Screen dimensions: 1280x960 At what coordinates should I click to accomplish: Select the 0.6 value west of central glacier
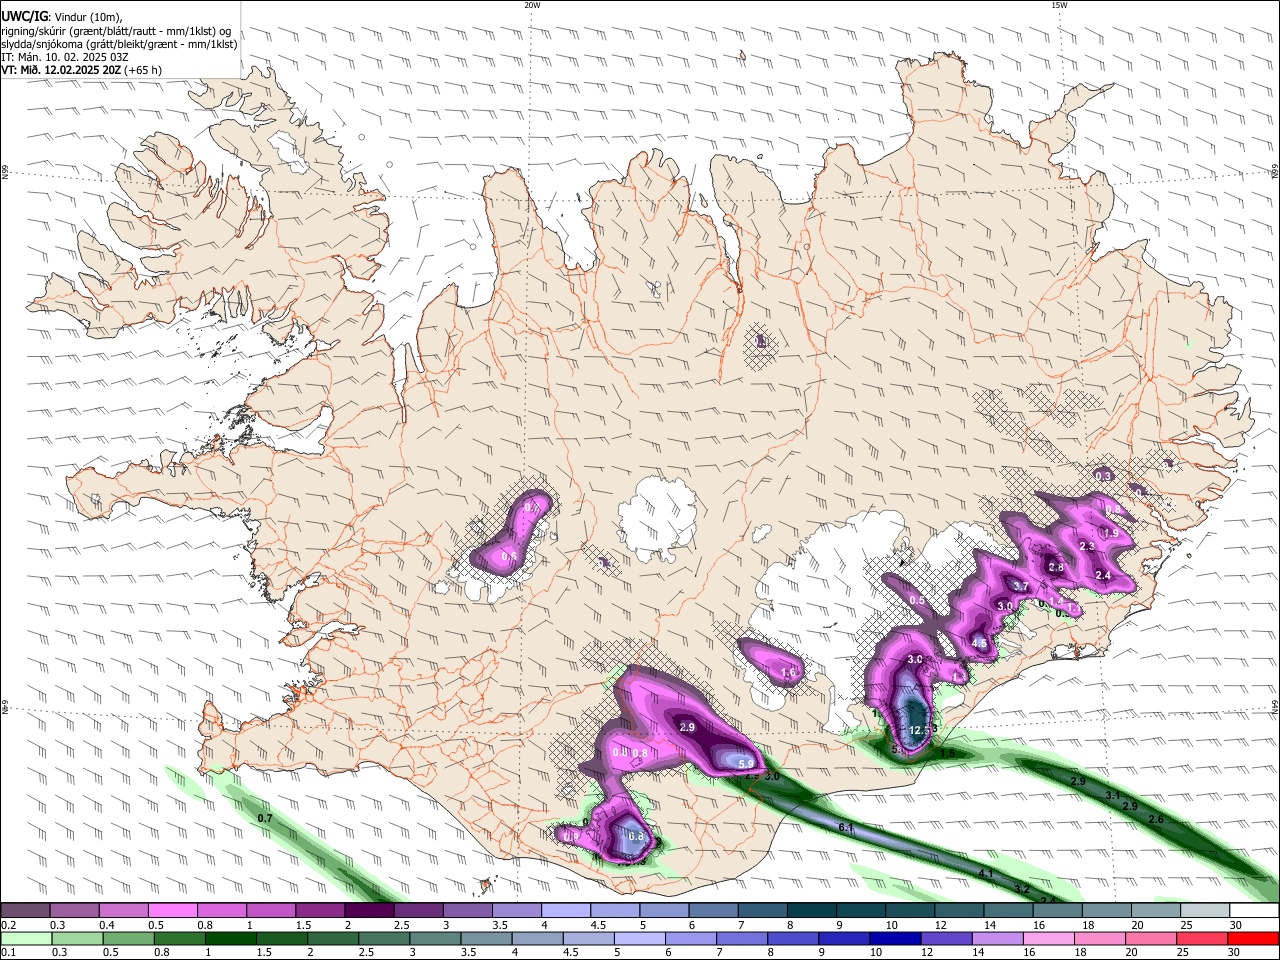pyautogui.click(x=509, y=557)
